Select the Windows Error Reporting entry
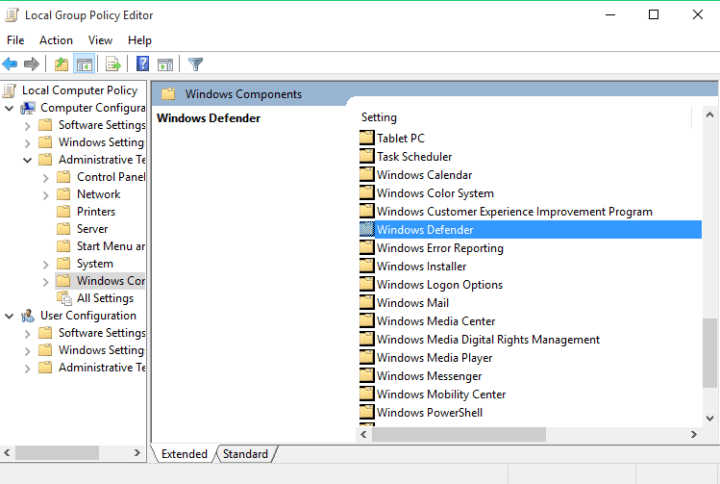The image size is (720, 484). point(440,248)
